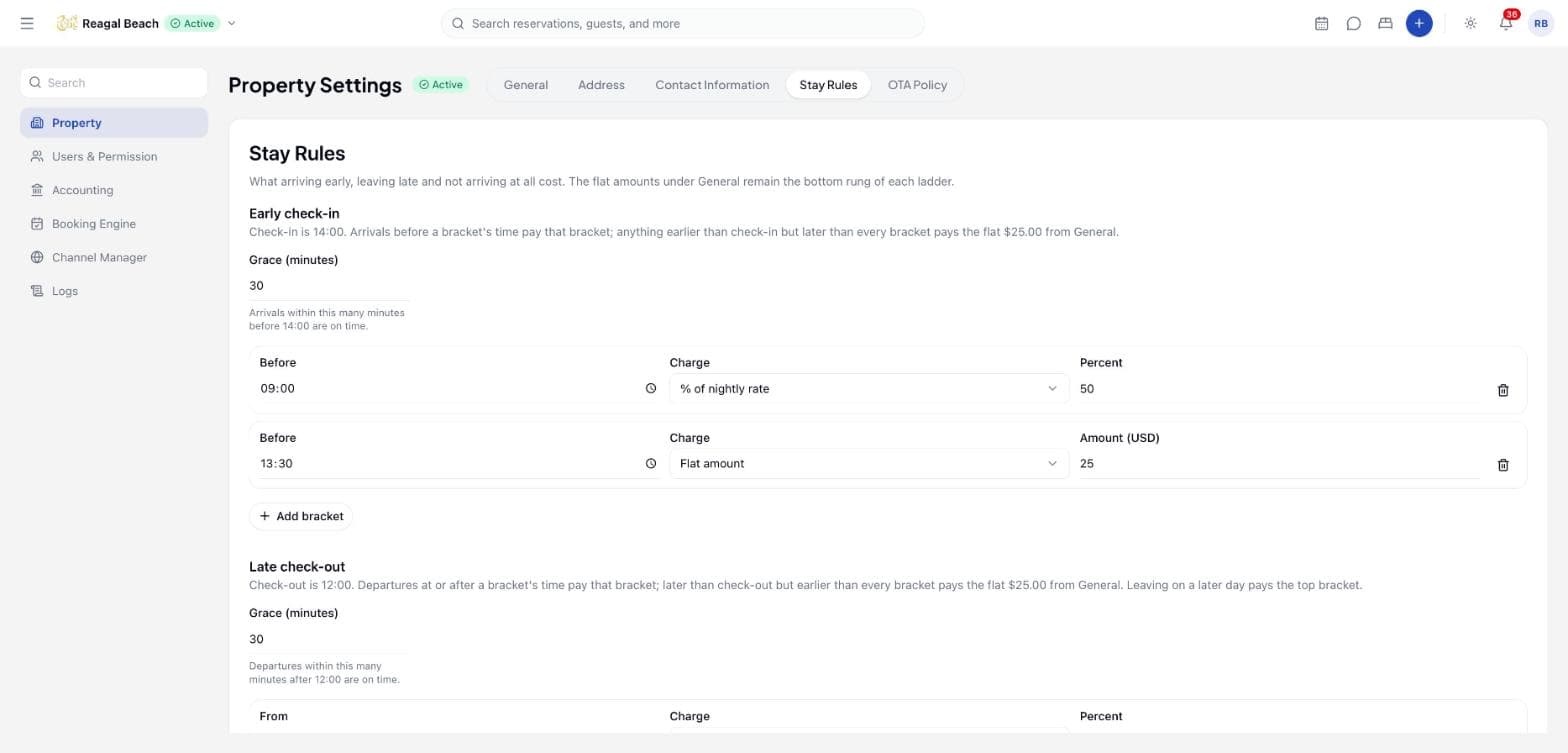Switch to the OTA Policy tab
Screen dimensions: 1568x753
[x=917, y=85]
